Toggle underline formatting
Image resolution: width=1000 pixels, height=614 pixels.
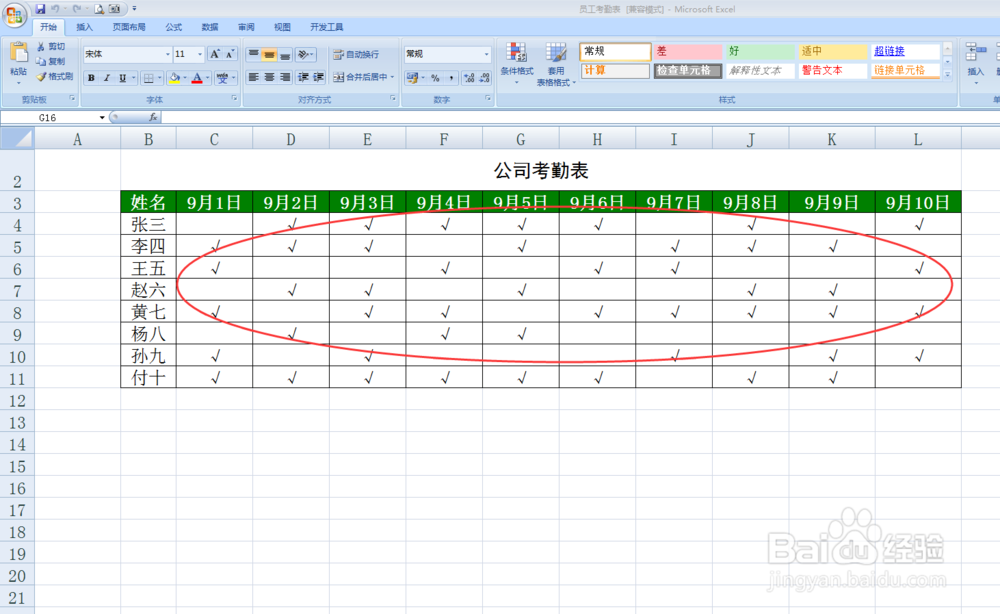122,78
